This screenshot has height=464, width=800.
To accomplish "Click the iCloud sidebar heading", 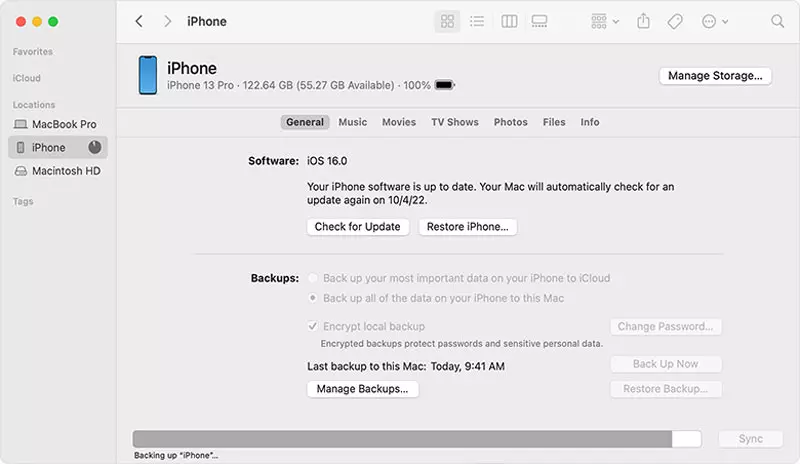I will 27,78.
